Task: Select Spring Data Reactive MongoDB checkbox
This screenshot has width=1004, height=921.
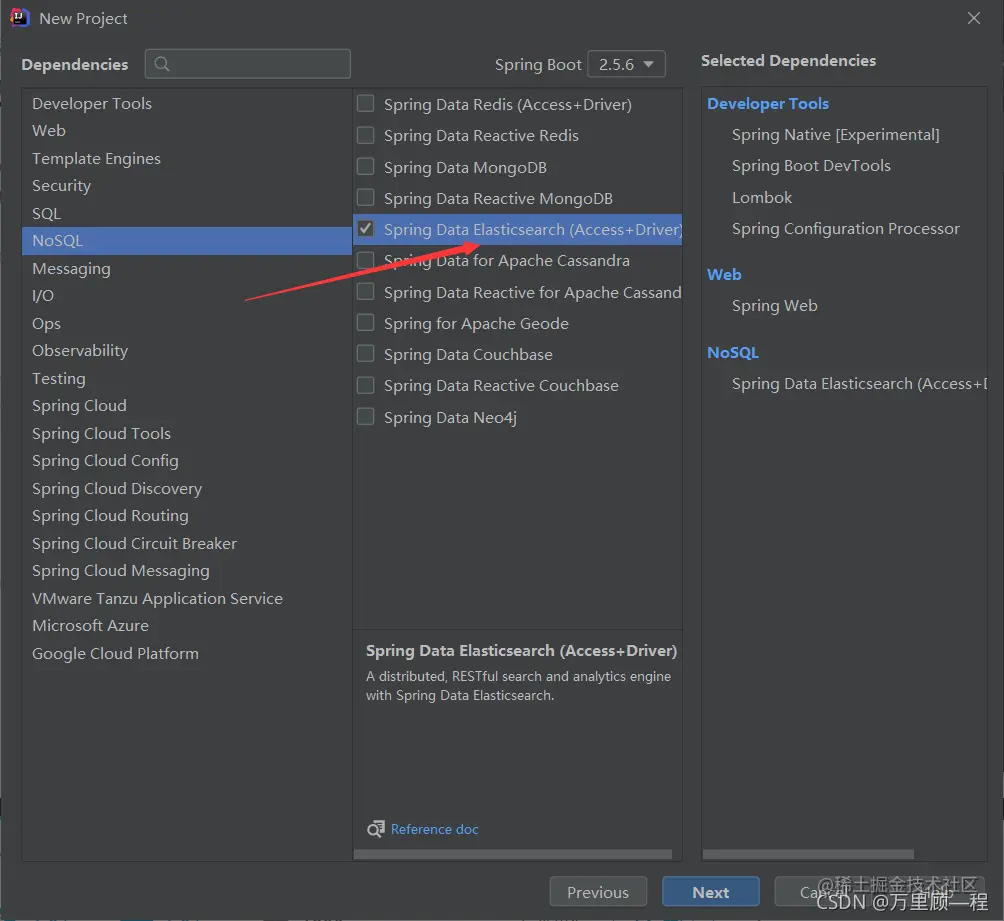Action: coord(366,198)
